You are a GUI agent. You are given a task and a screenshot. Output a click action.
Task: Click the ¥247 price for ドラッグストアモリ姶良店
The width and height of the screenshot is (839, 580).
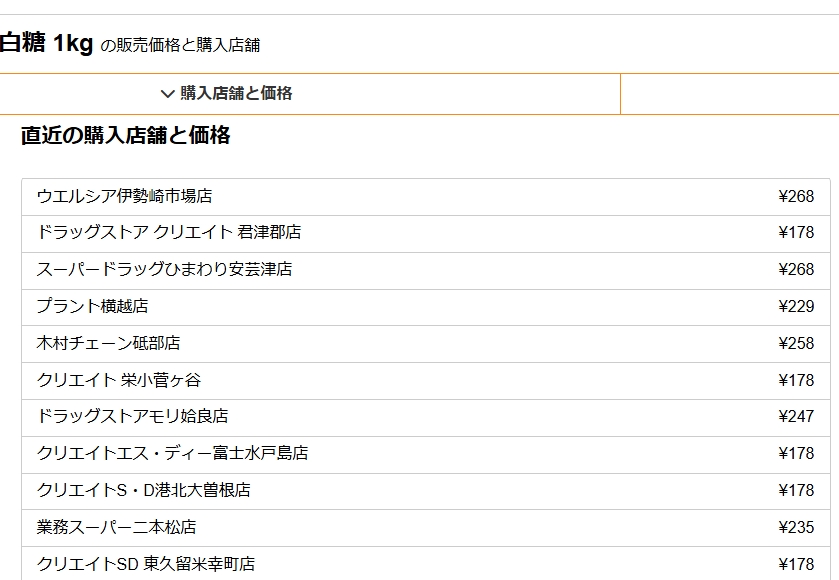click(796, 416)
